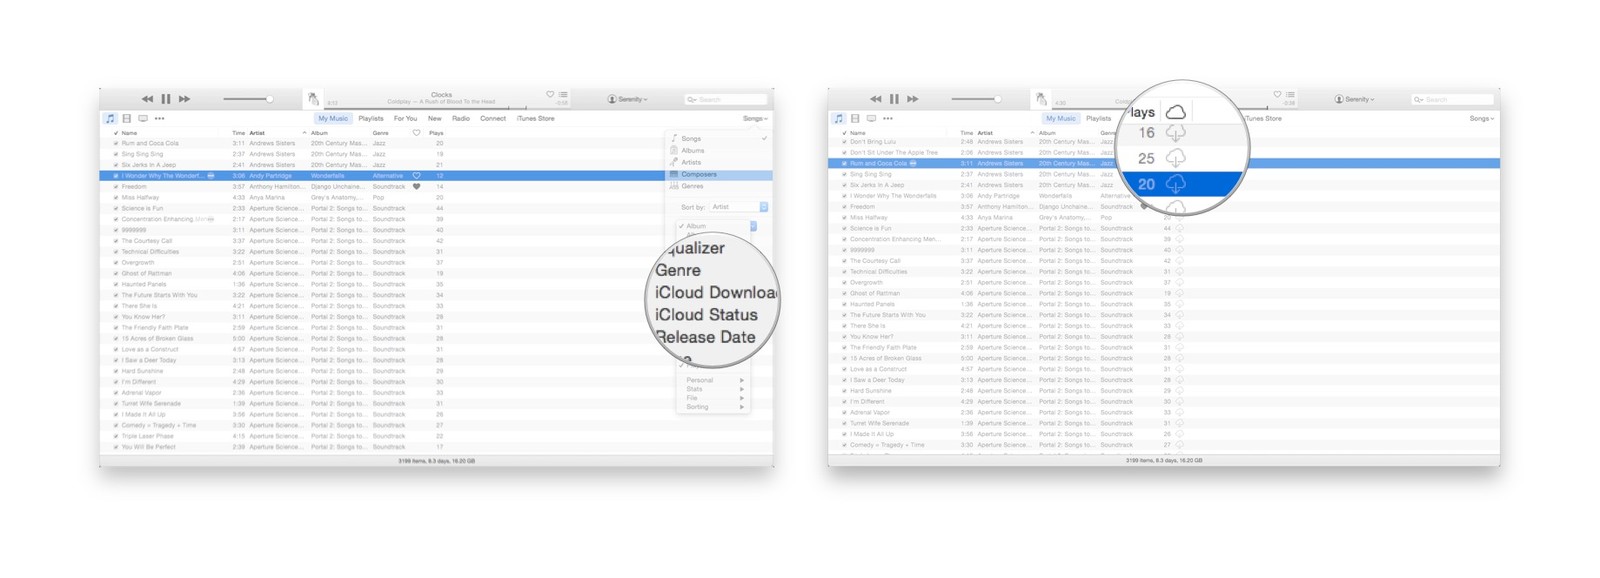Open iTunes Store tab in left window
This screenshot has width=1600, height=578.
pos(536,118)
